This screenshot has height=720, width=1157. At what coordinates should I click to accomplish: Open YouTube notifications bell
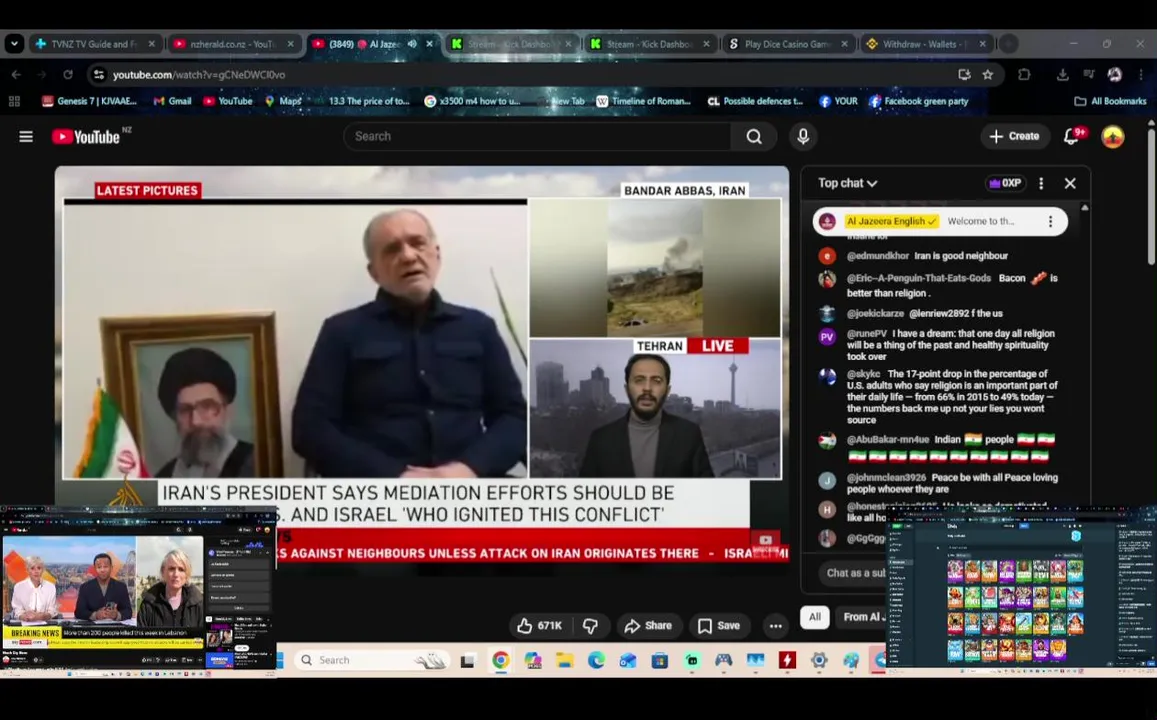[x=1071, y=136]
